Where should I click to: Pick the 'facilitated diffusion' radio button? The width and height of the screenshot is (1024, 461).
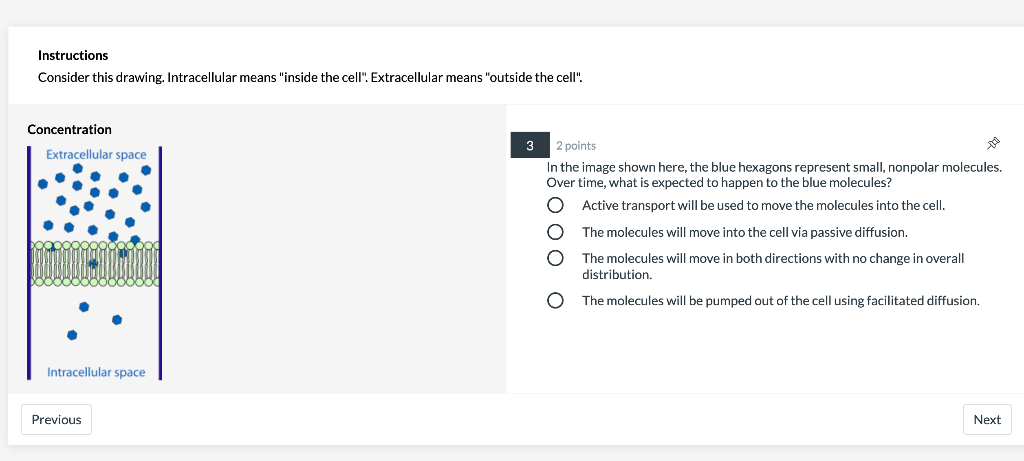(555, 300)
